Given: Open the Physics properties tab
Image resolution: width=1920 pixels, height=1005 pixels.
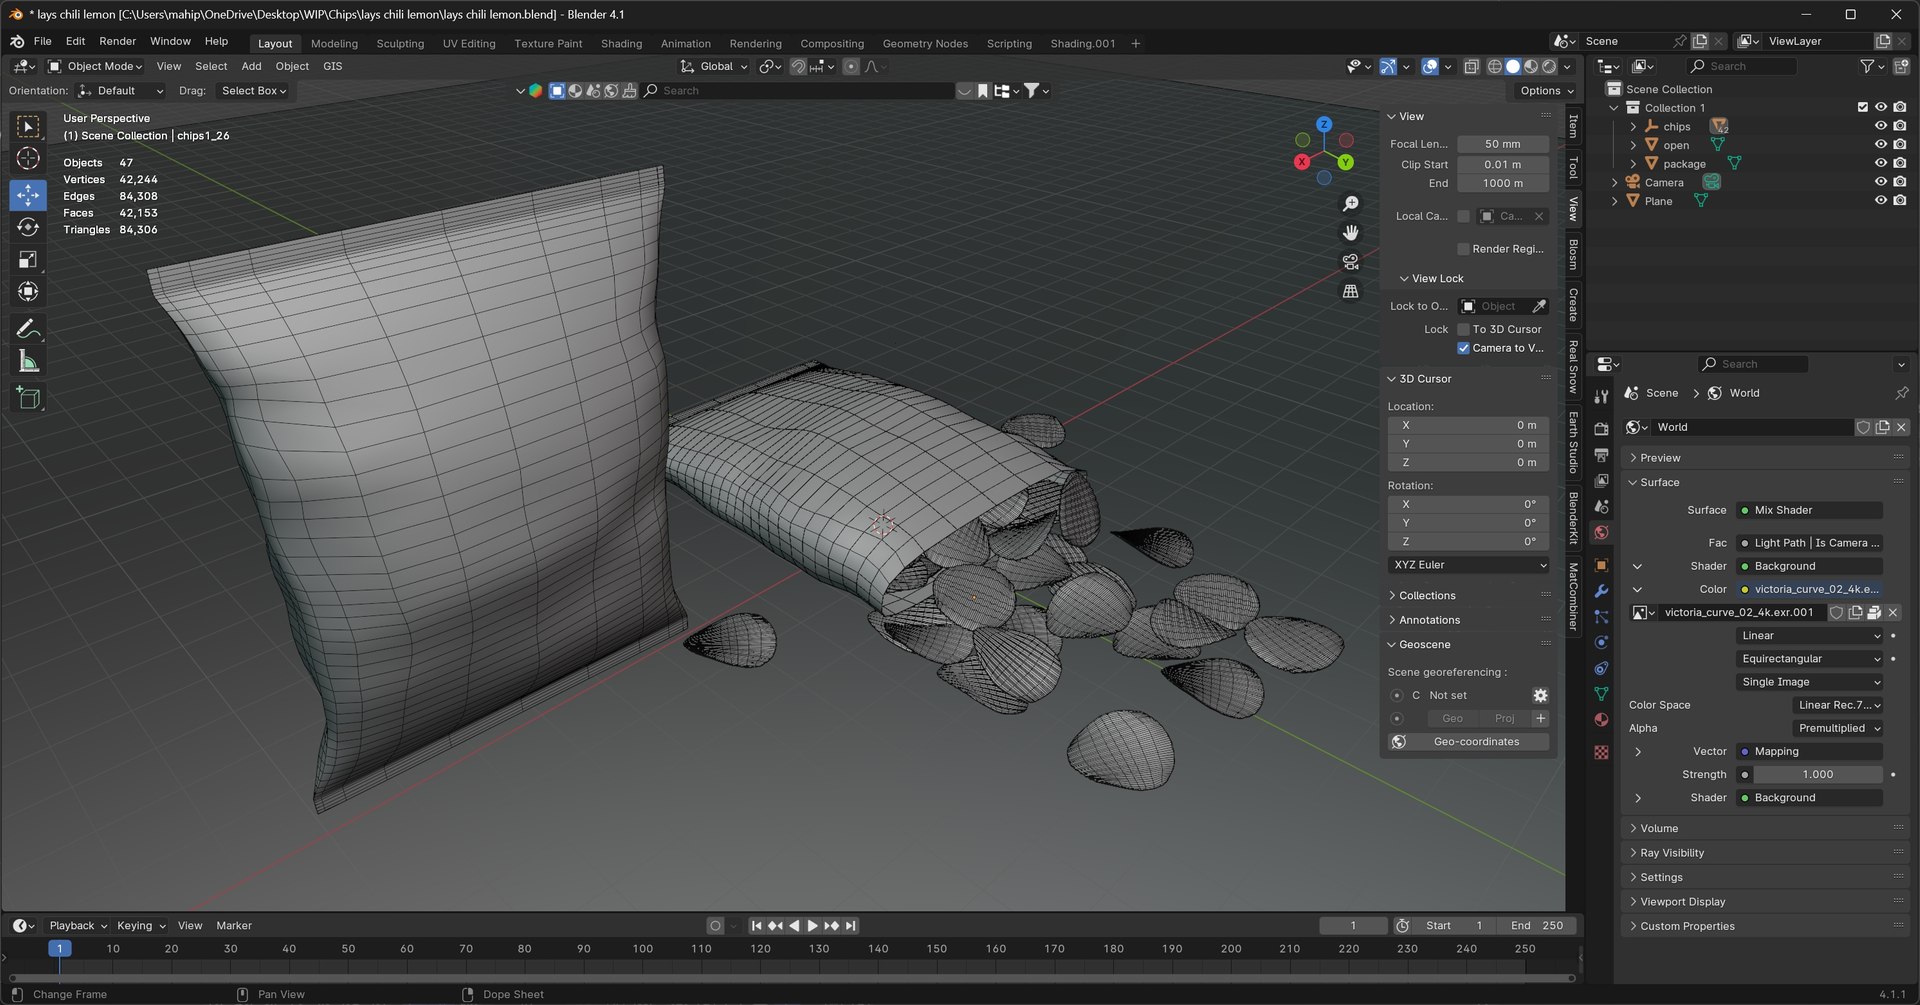Looking at the screenshot, I should pyautogui.click(x=1601, y=643).
